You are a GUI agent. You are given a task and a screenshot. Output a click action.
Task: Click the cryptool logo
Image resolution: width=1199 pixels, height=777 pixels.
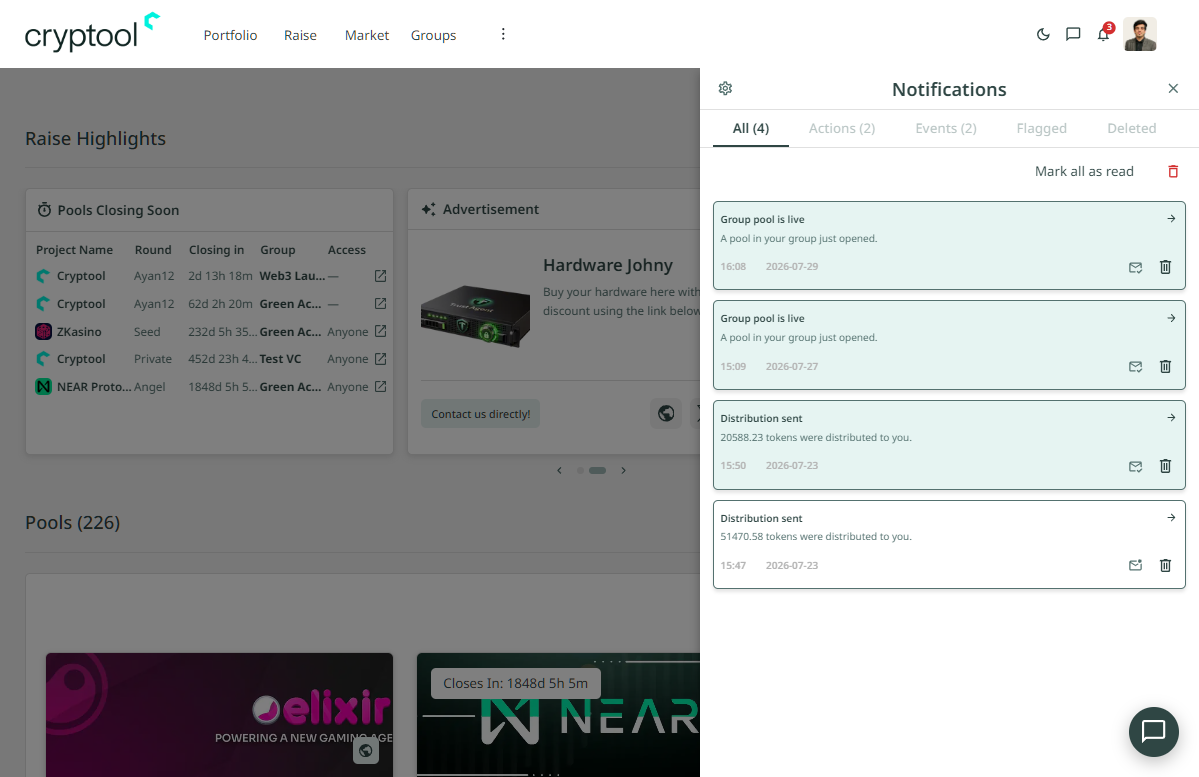point(93,32)
